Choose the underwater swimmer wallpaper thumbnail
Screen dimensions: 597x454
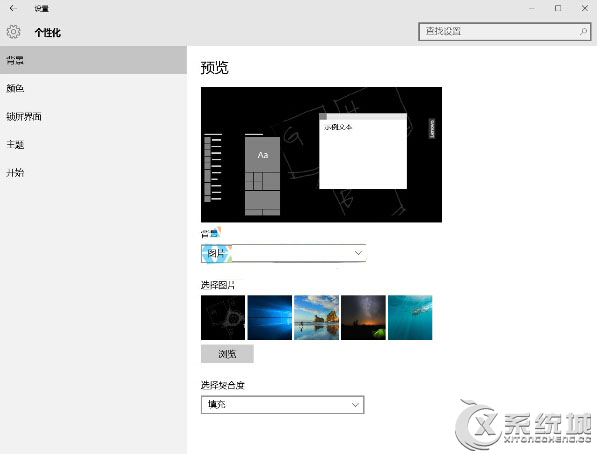coord(410,317)
